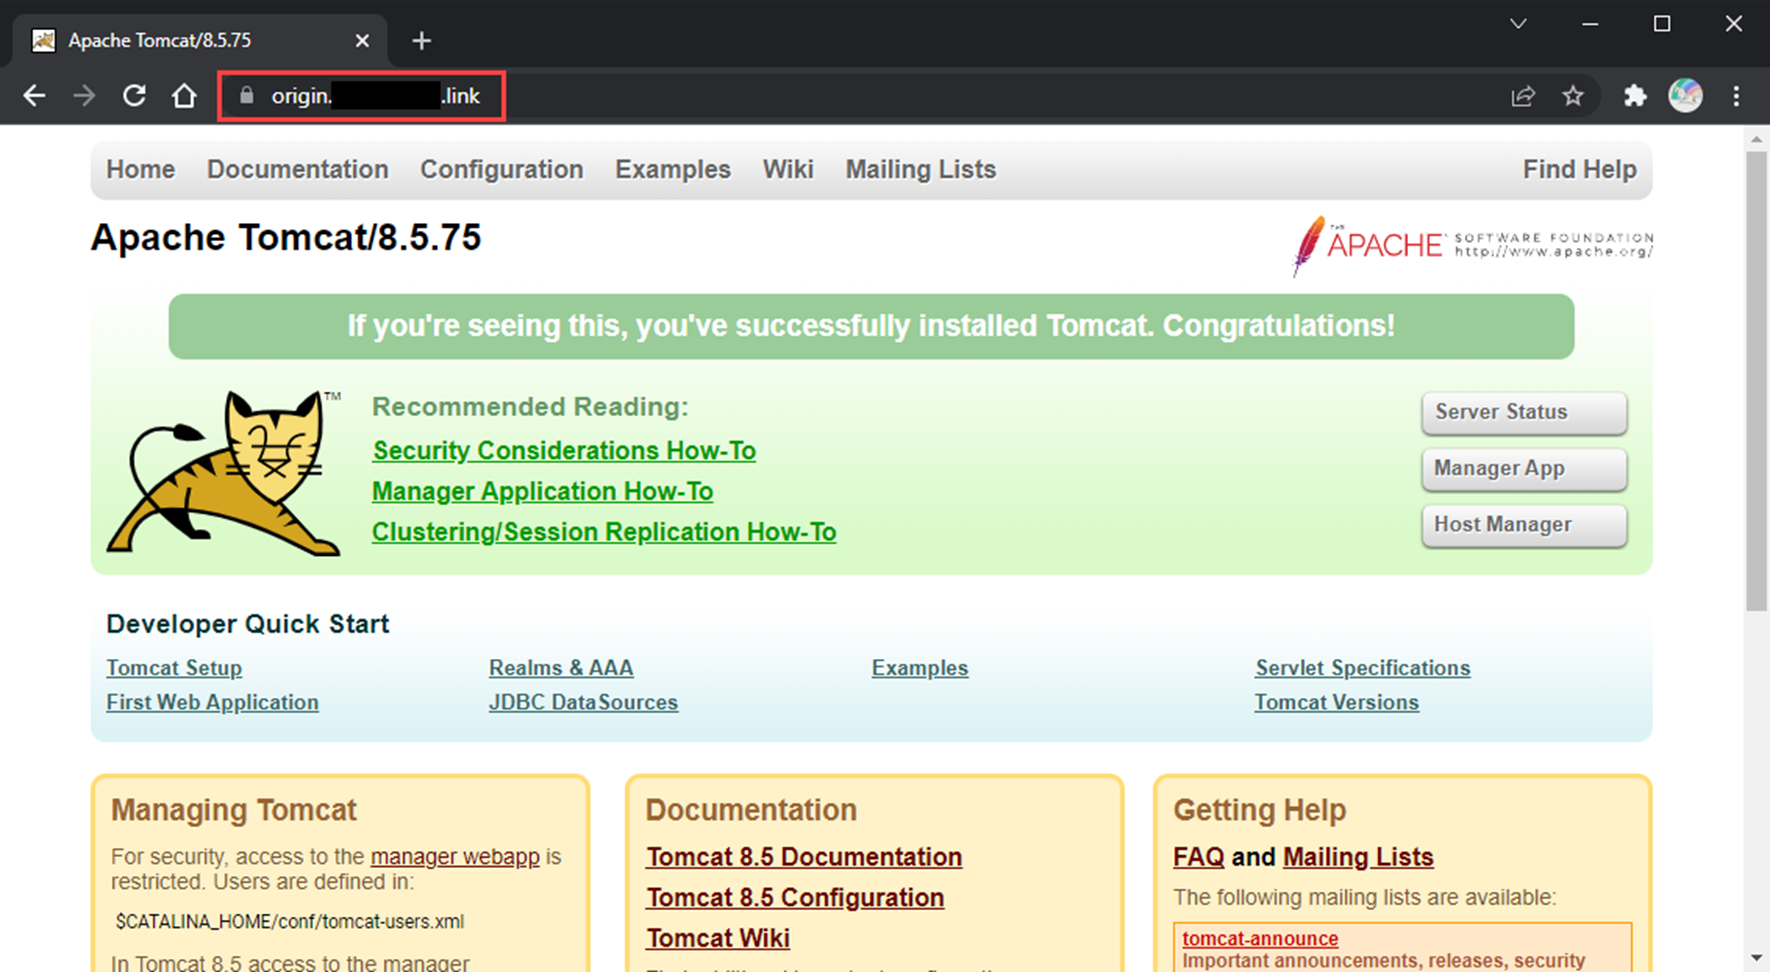Click the padlock site security icon
Screen dimensions: 1770x972
pos(246,96)
